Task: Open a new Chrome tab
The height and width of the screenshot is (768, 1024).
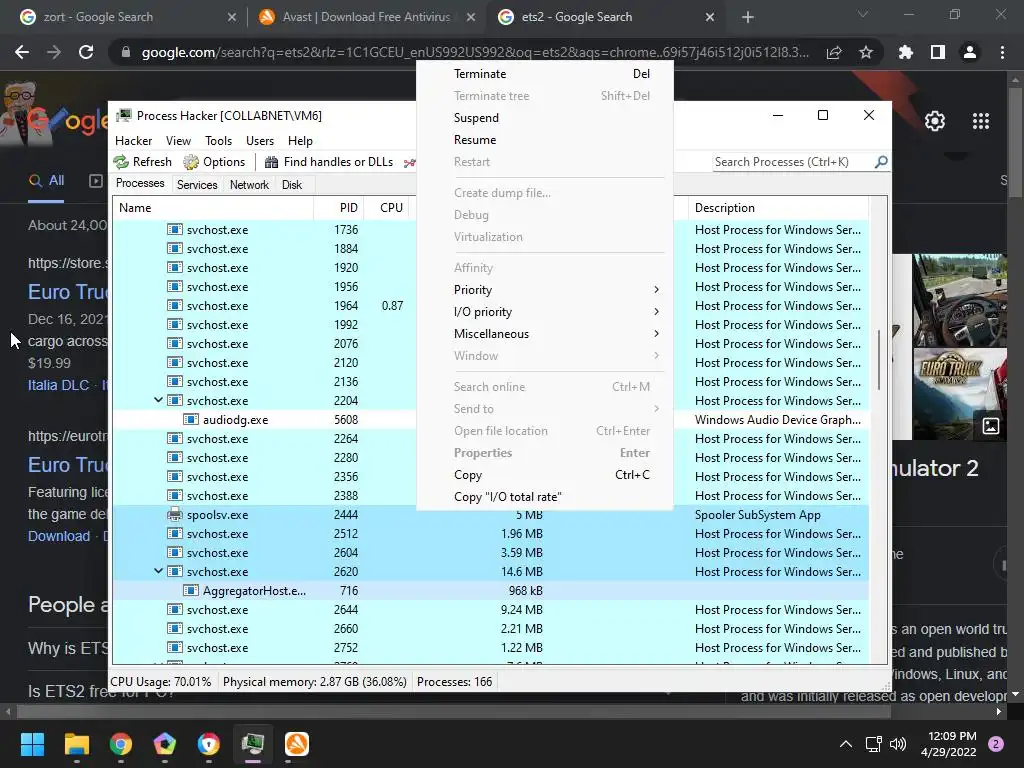Action: (x=748, y=17)
